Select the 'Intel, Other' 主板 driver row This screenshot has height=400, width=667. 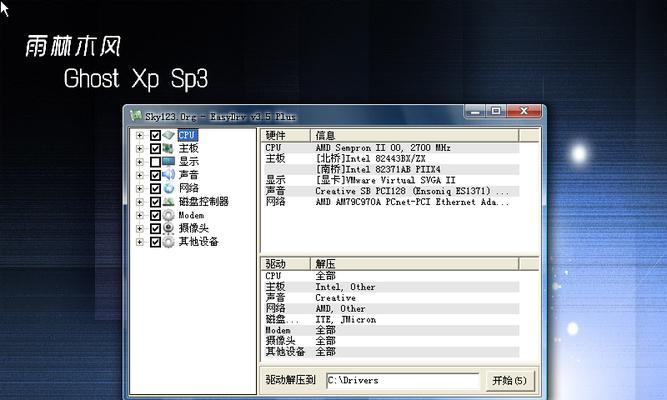coord(390,287)
